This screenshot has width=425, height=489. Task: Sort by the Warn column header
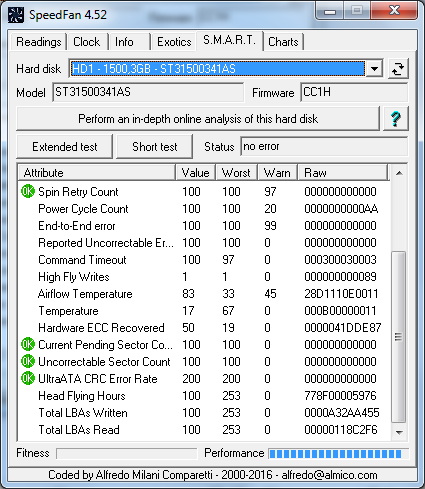point(277,173)
